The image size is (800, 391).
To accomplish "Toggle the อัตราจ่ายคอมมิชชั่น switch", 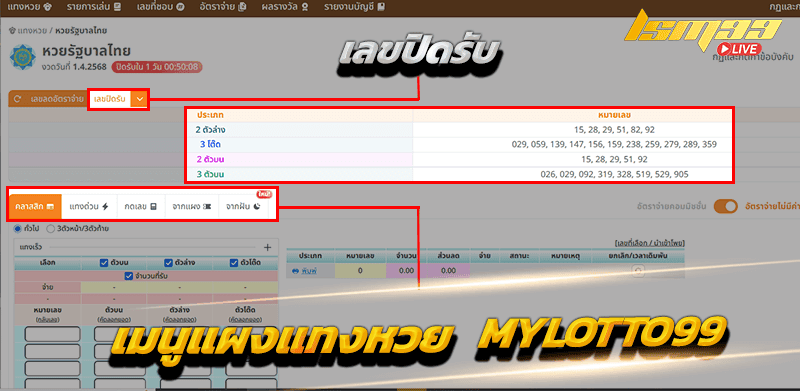I will tap(726, 206).
